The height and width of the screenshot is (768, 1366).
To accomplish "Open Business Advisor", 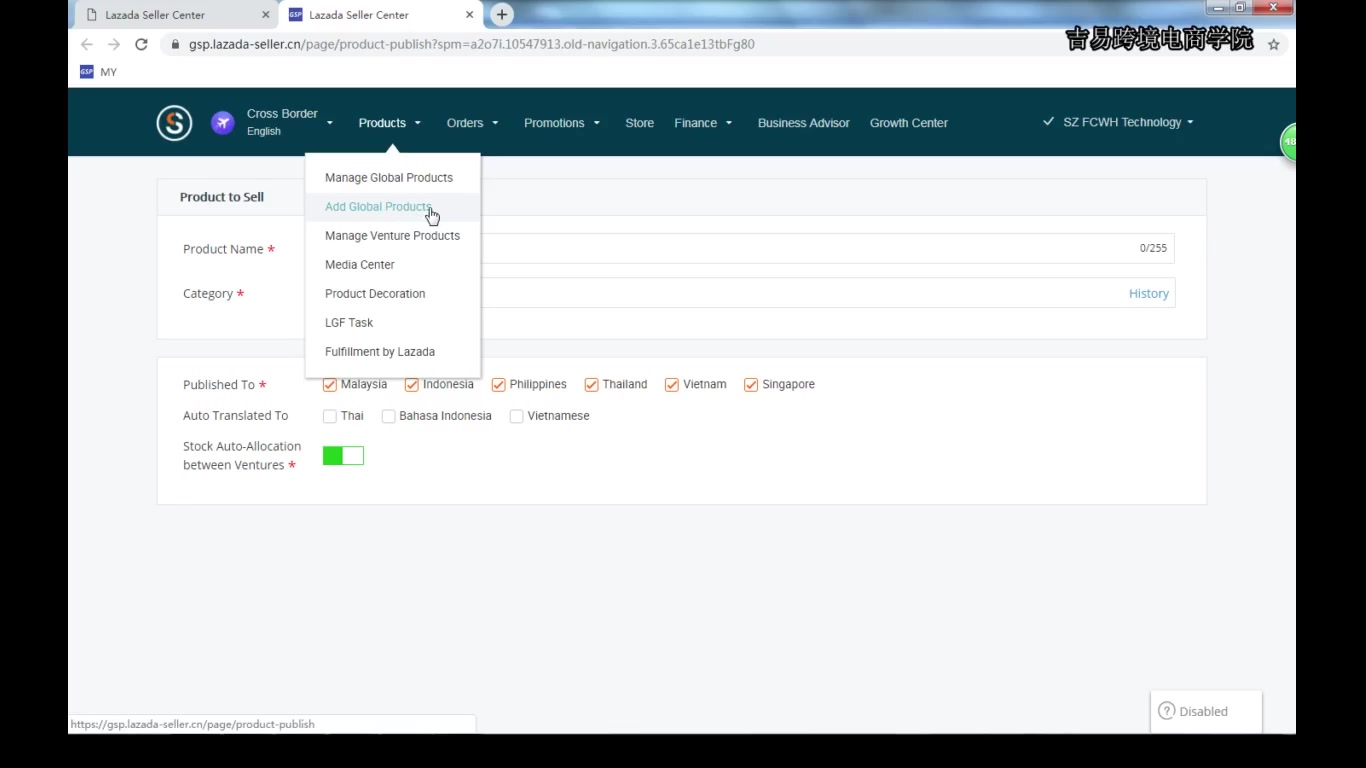I will coord(803,123).
